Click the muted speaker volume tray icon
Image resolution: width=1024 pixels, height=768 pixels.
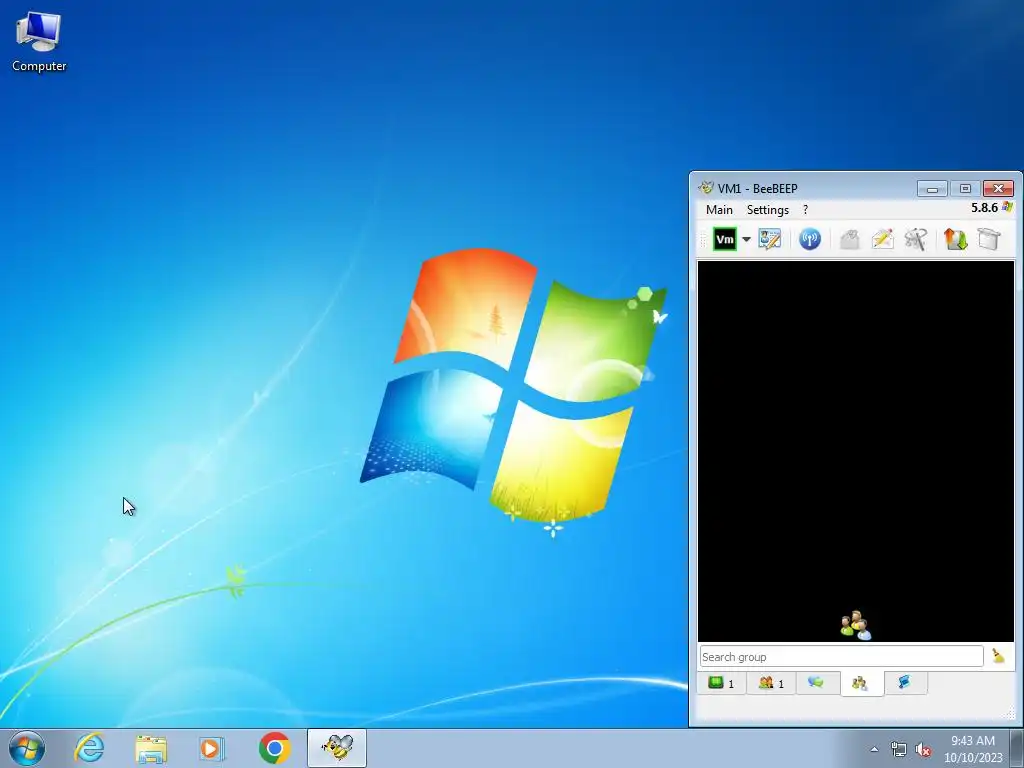(x=923, y=750)
